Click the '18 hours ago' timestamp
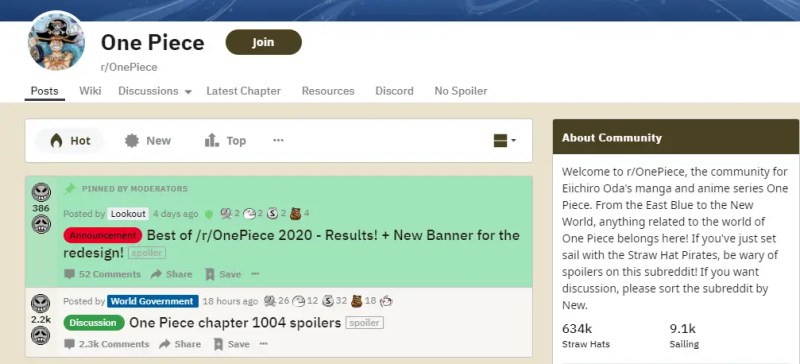This screenshot has height=364, width=800. (230, 301)
